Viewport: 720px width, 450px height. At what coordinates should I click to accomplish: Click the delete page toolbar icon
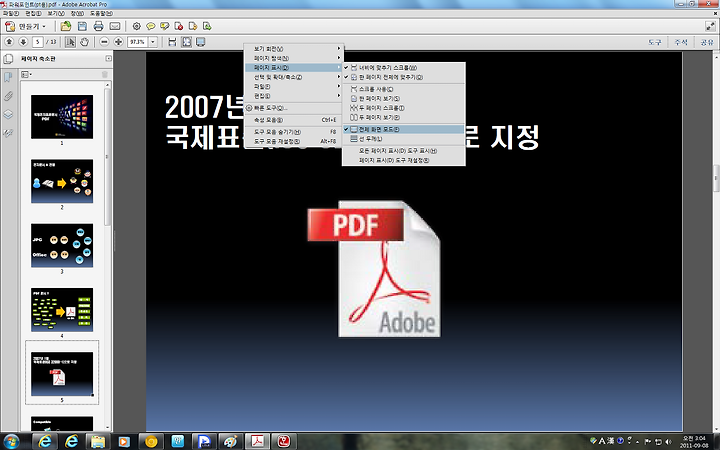coord(179,26)
